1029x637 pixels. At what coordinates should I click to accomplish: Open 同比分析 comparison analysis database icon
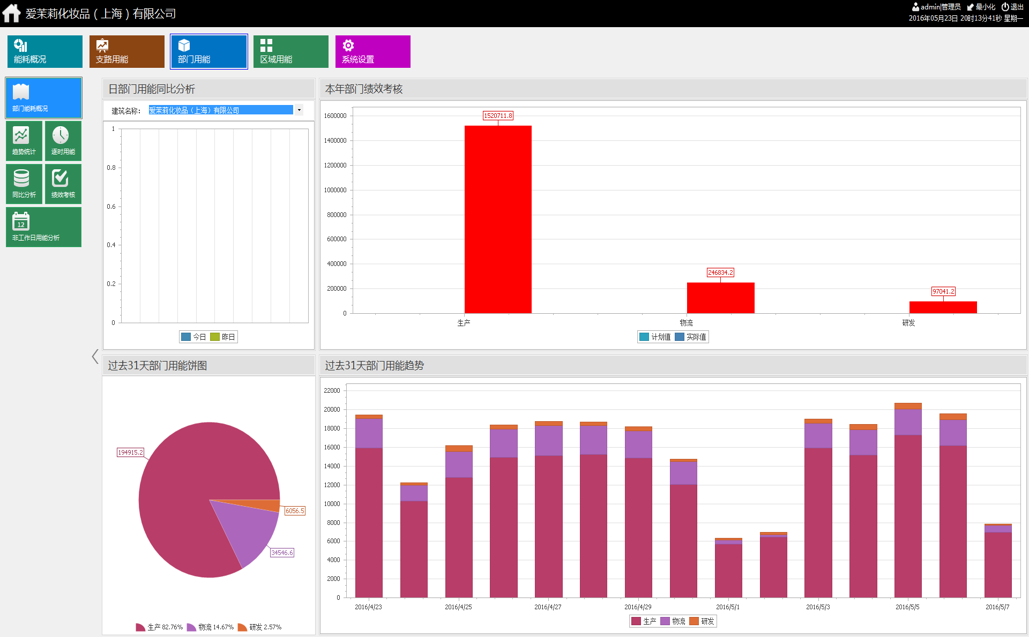click(24, 184)
